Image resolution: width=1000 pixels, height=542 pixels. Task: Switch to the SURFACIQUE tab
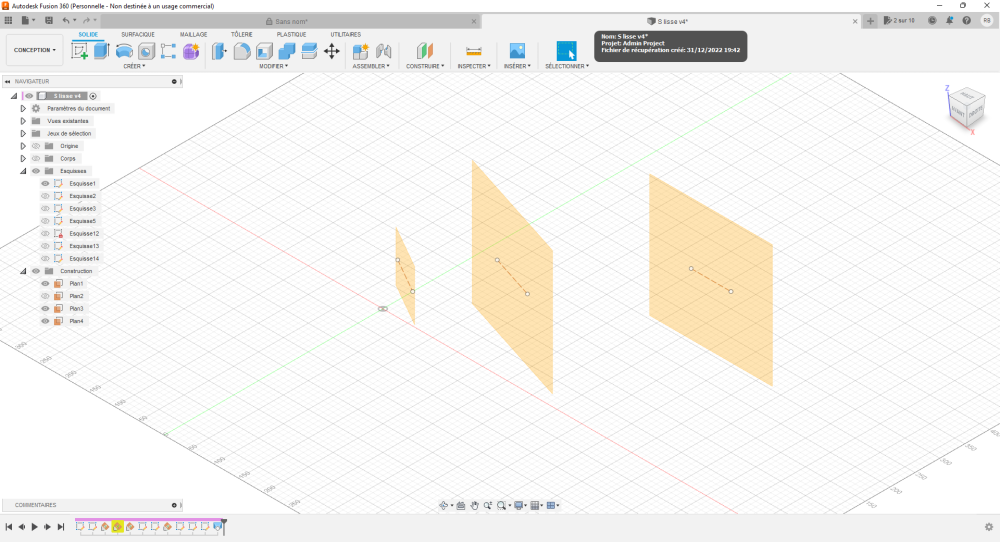[138, 34]
